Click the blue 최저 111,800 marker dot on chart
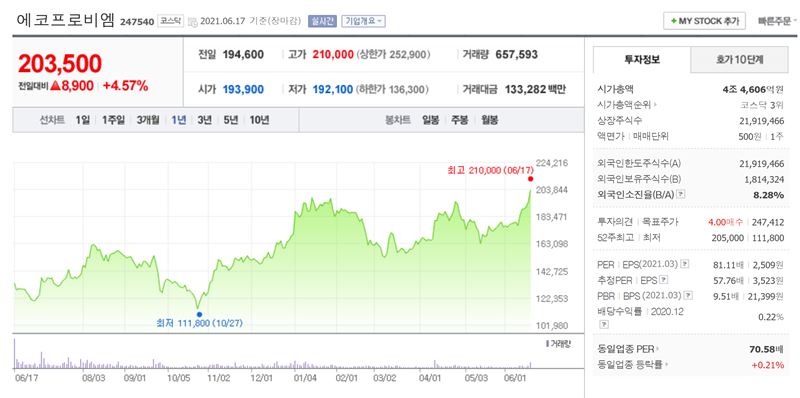 199,314
